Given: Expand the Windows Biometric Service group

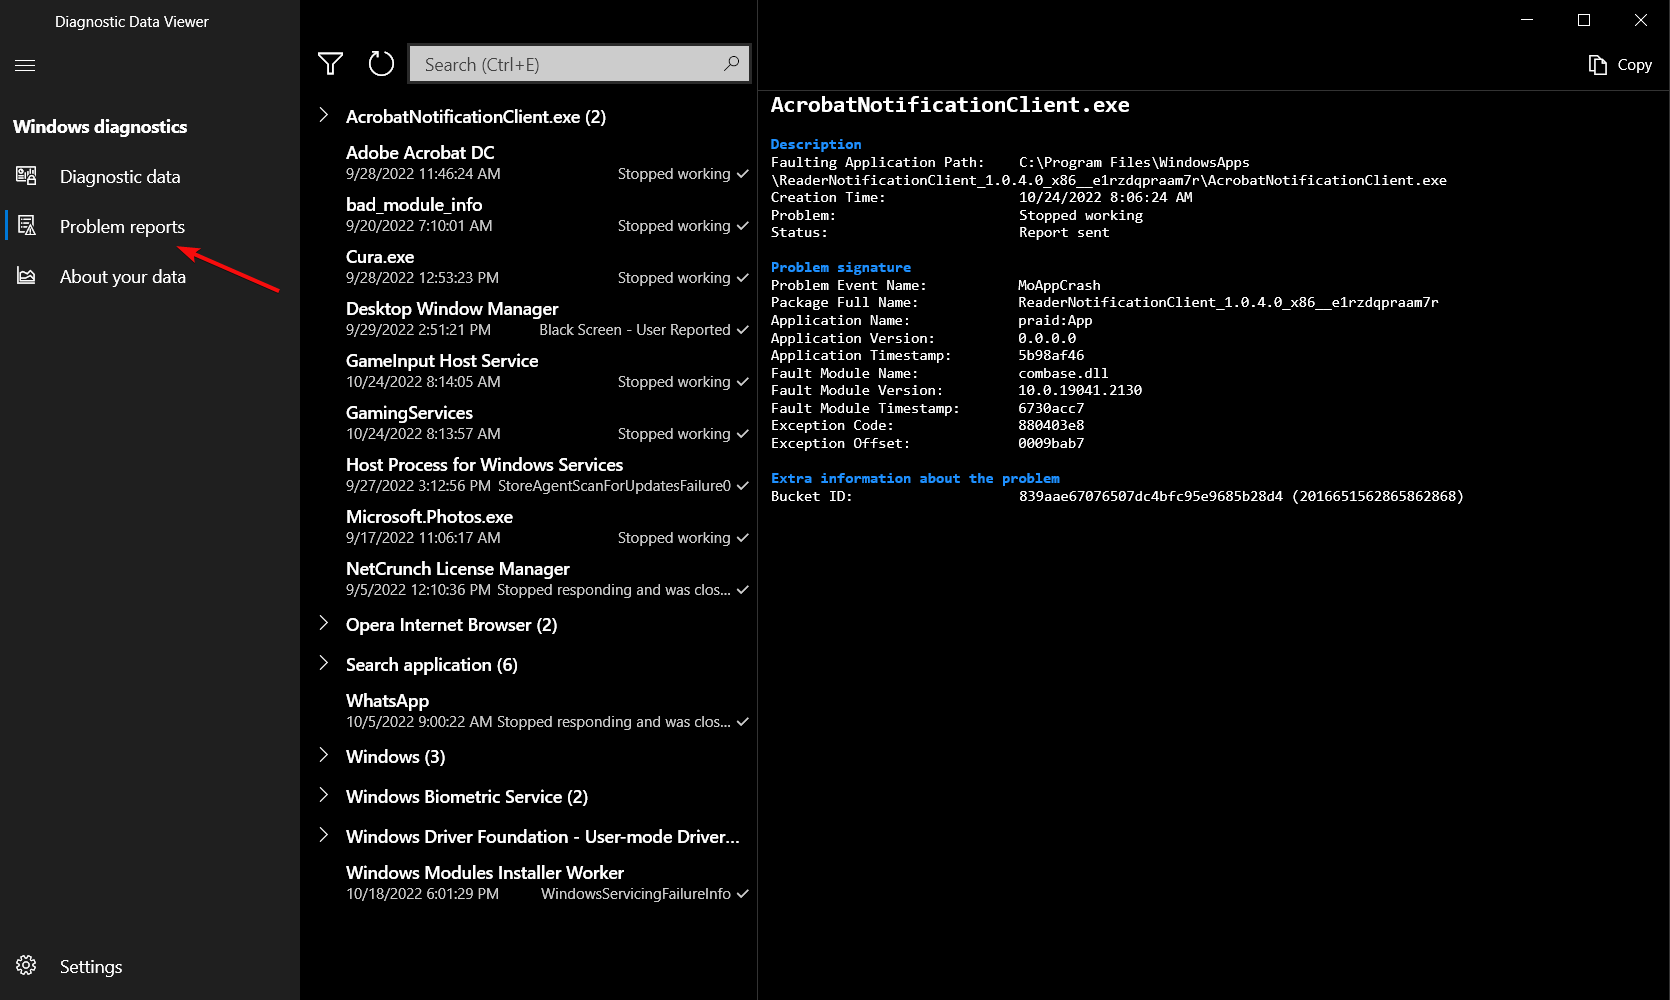Looking at the screenshot, I should [x=324, y=795].
